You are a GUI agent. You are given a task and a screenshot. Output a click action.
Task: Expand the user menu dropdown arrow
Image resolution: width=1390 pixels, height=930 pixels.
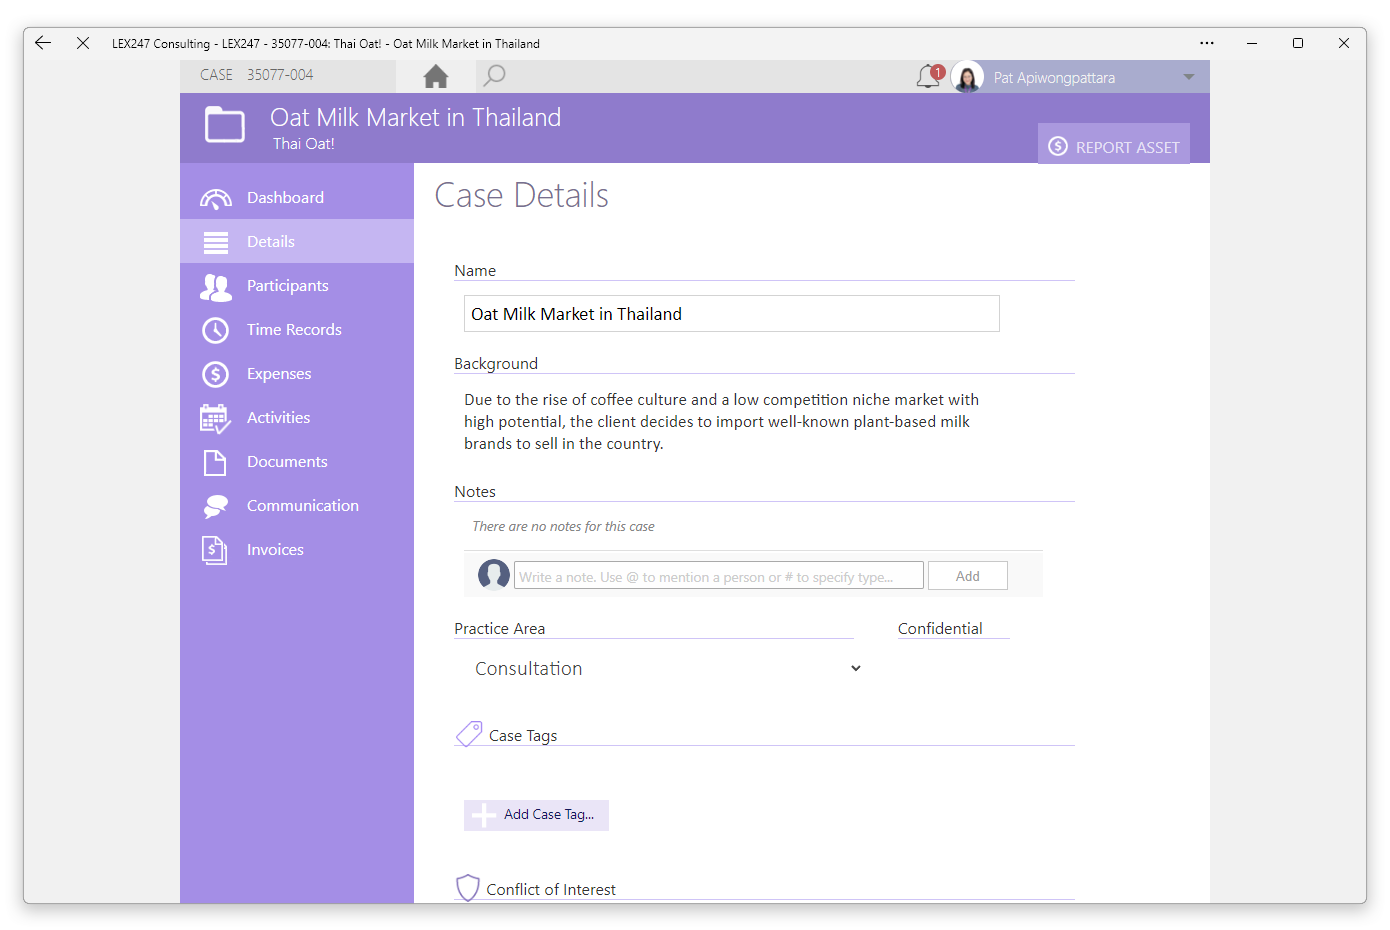[1188, 77]
